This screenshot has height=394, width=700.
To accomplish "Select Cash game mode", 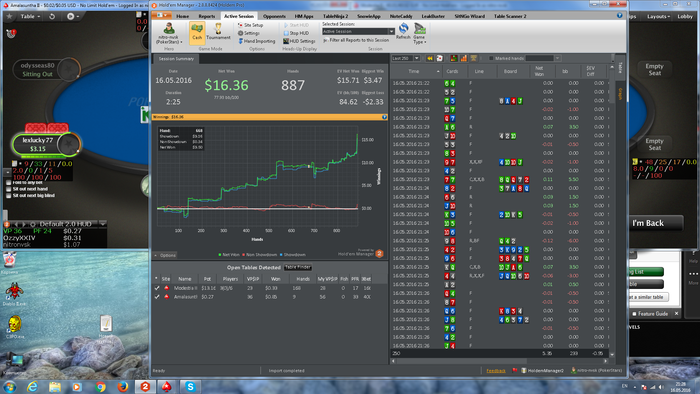I will [x=197, y=32].
